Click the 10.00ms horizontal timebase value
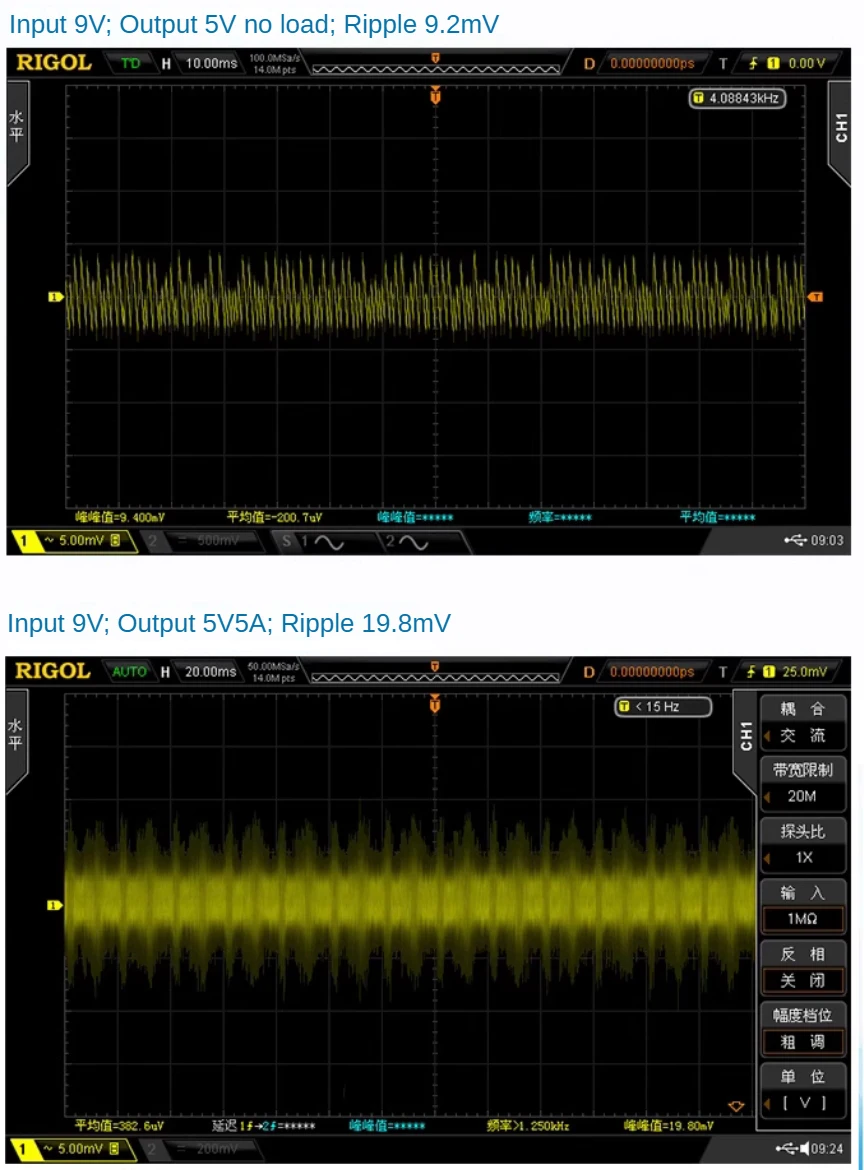 pyautogui.click(x=211, y=63)
